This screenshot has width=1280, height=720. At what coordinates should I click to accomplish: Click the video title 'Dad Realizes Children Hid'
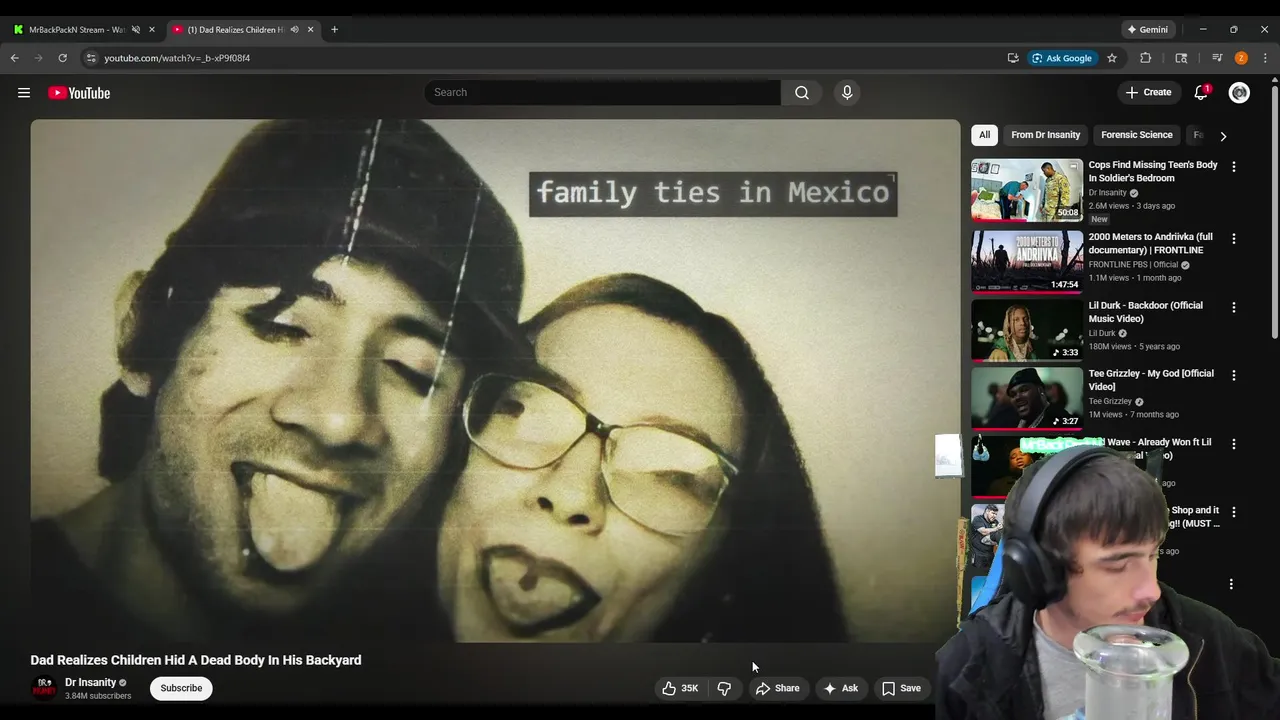(x=196, y=660)
